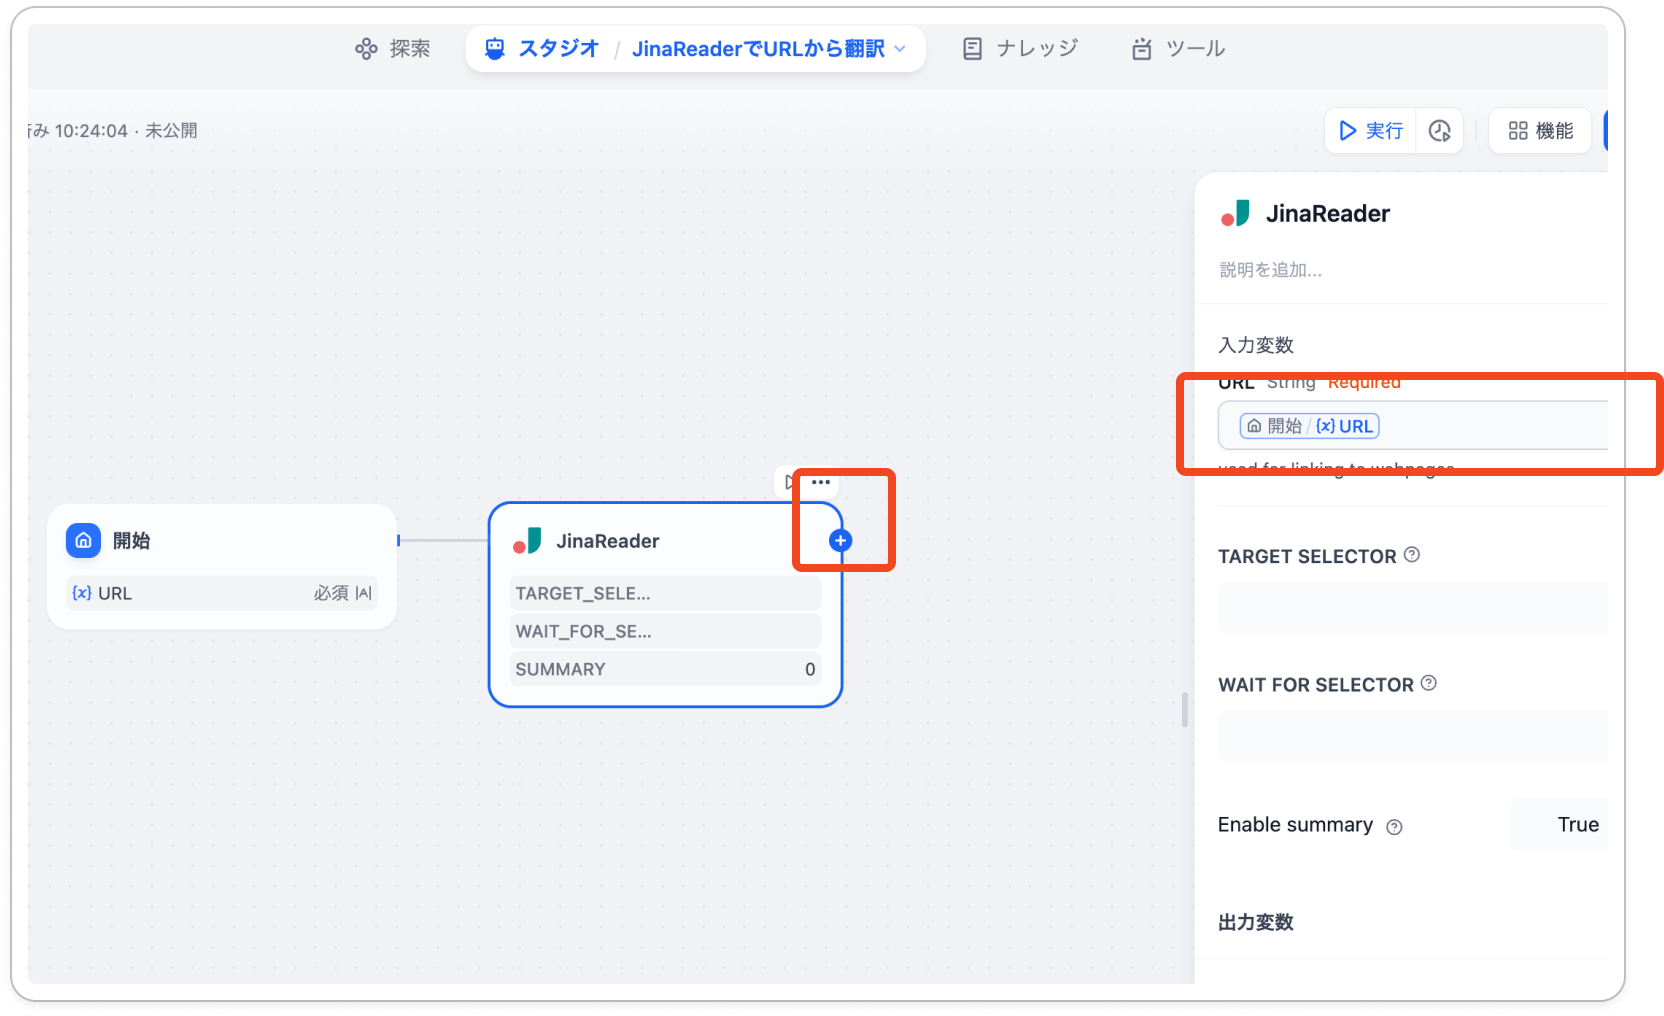This screenshot has width=1664, height=1016.
Task: Click the JinaReader logo in the side panel
Action: [1236, 213]
